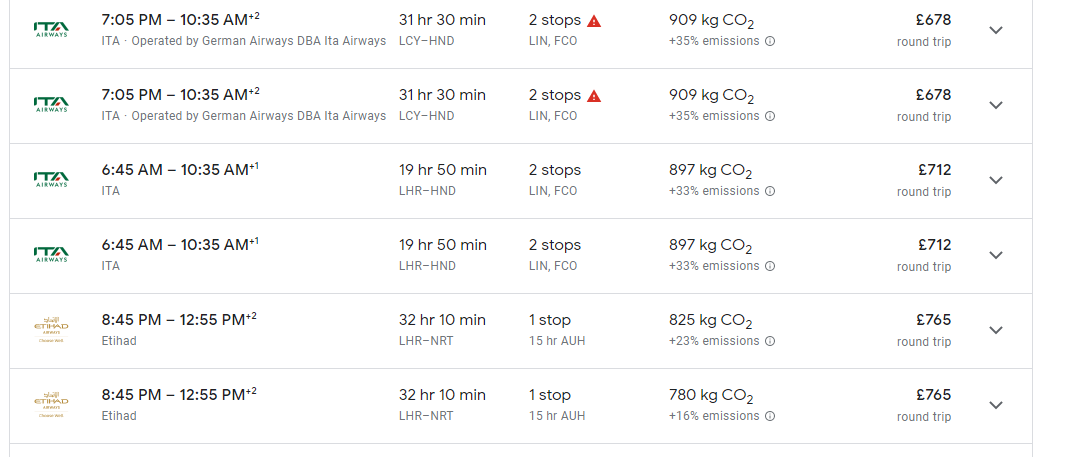Click the info icon beside +16% emissions

(x=770, y=416)
